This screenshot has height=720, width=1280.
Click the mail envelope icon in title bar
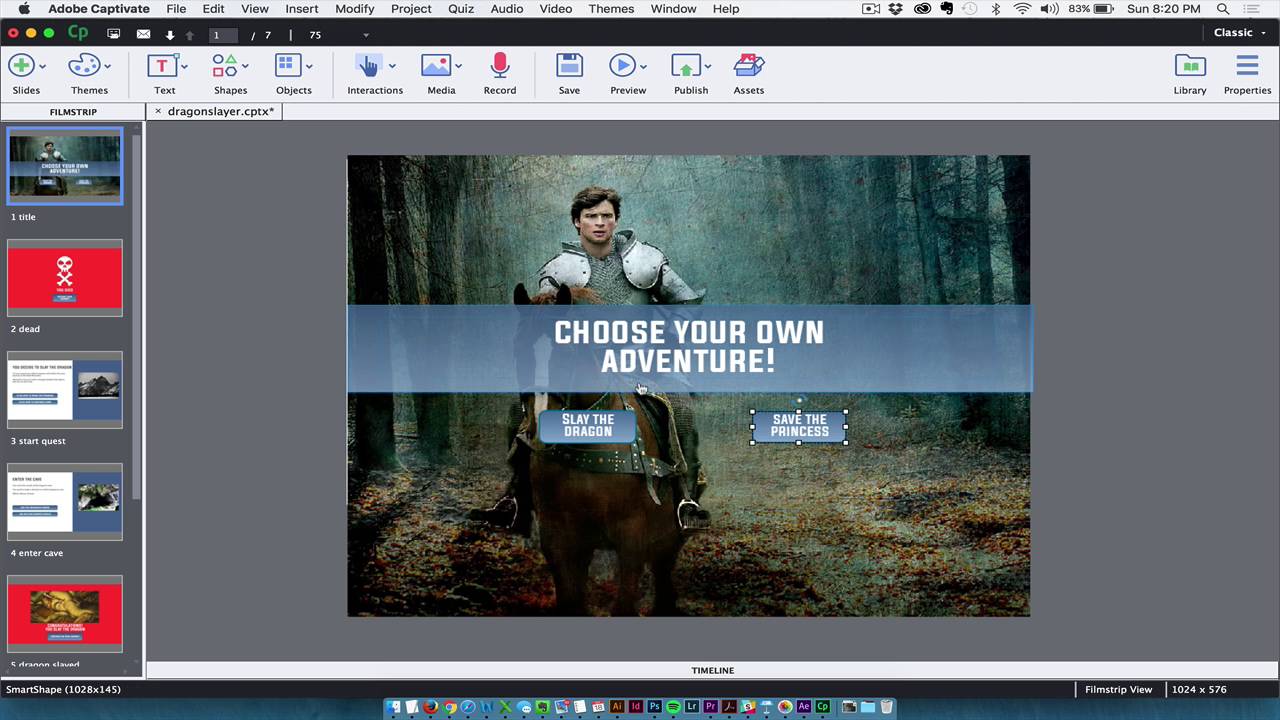143,34
